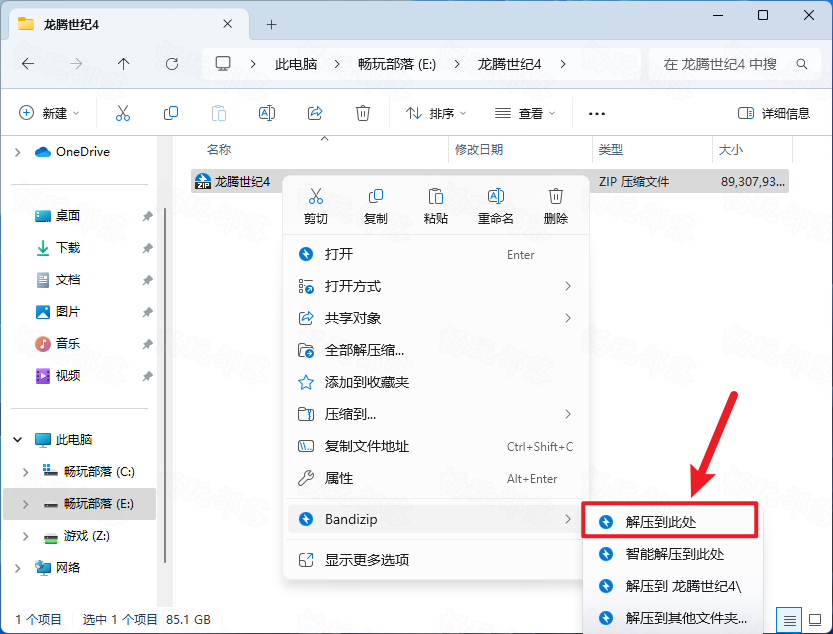Collapse the 此电脑 tree node
Image resolution: width=833 pixels, height=634 pixels.
18,440
